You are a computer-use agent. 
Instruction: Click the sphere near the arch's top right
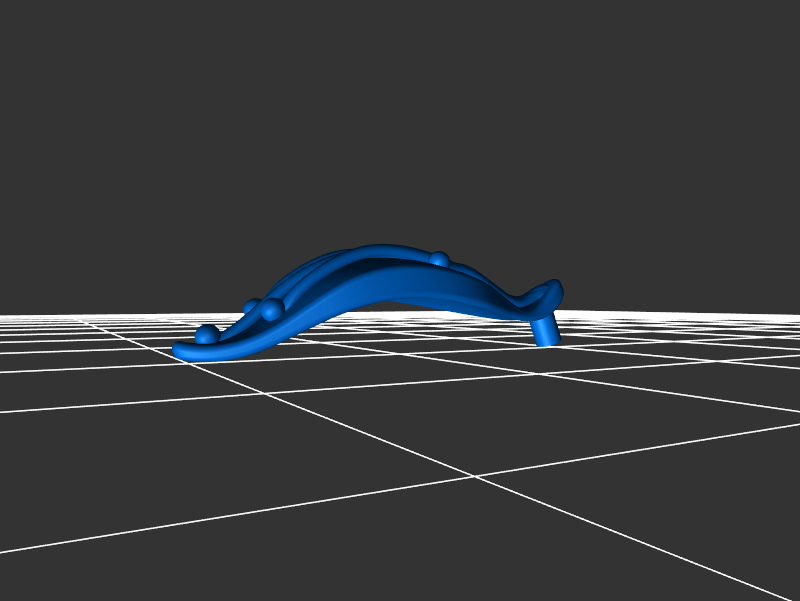point(439,259)
